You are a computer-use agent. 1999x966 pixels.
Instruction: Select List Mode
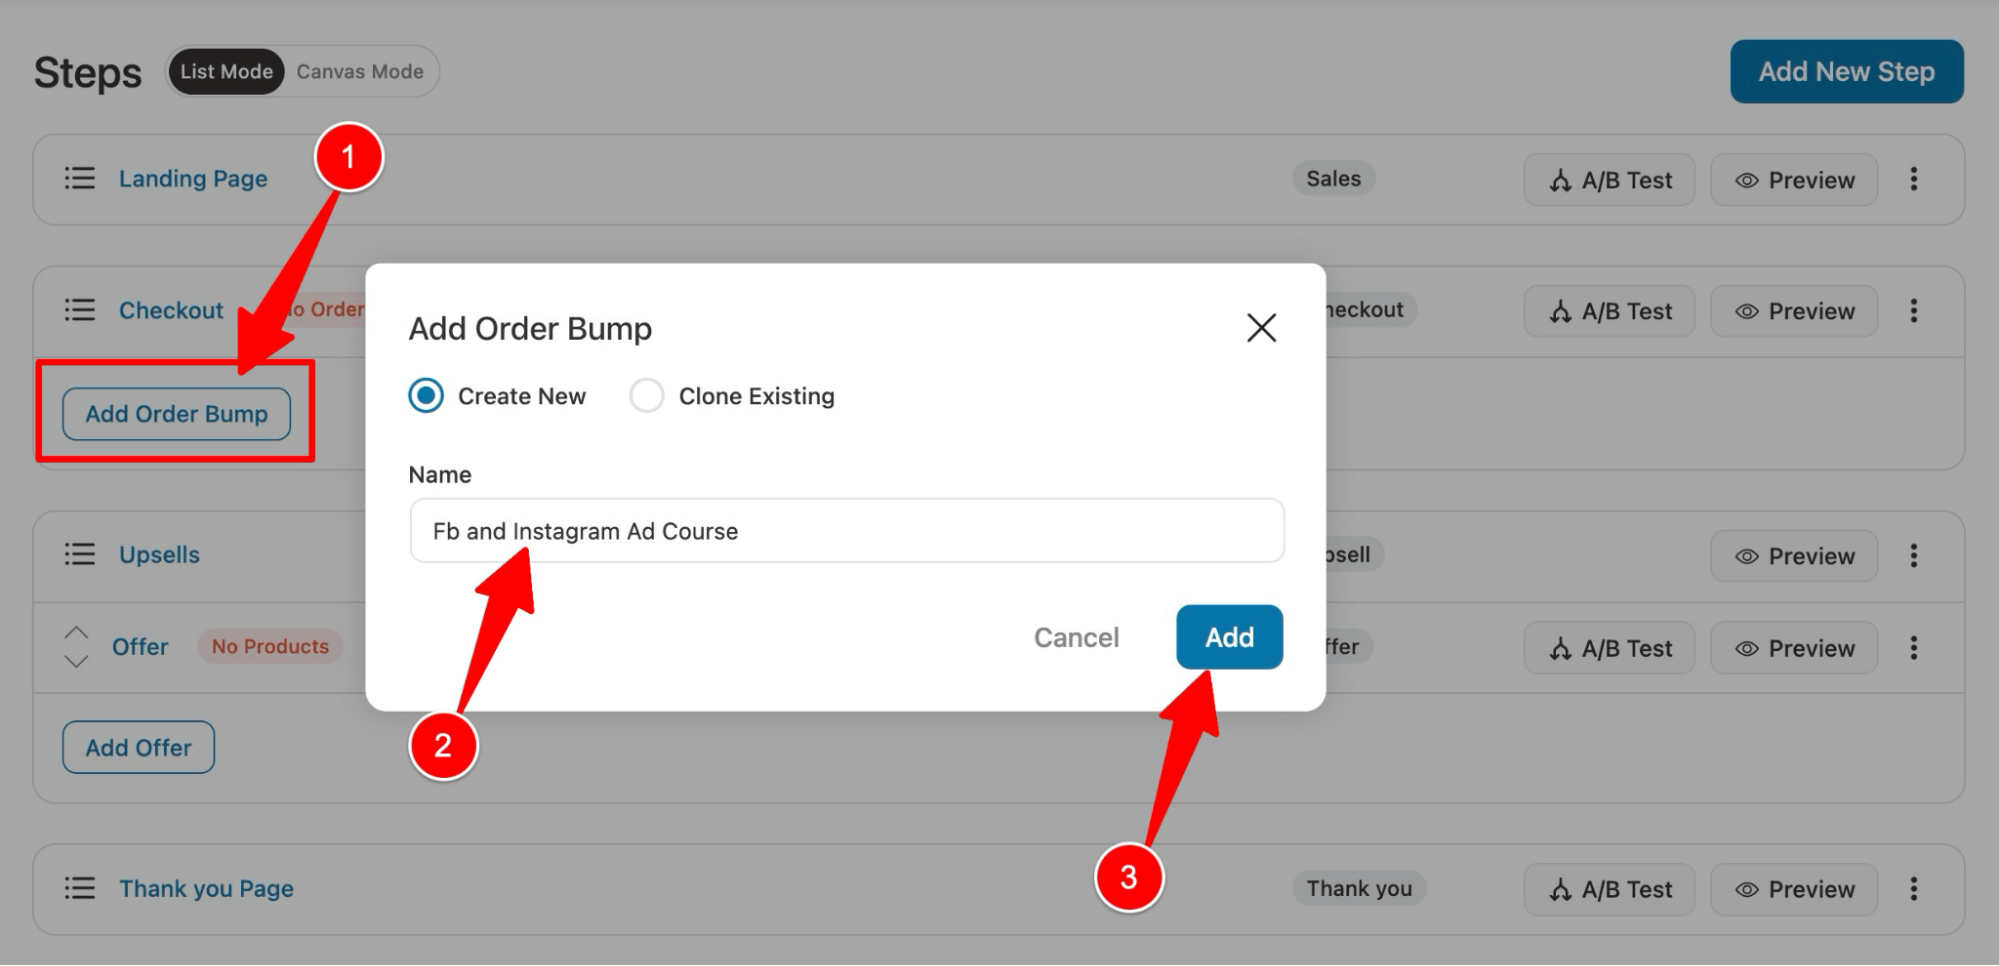(225, 71)
